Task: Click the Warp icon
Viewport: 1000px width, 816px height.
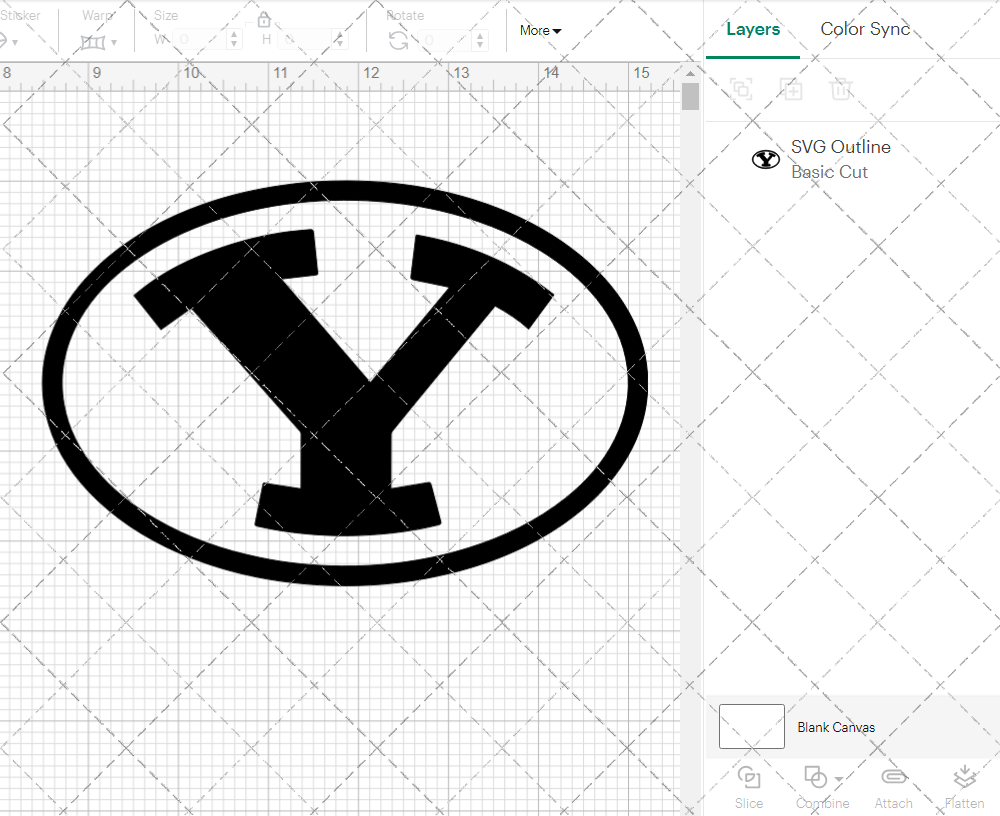Action: [93, 40]
